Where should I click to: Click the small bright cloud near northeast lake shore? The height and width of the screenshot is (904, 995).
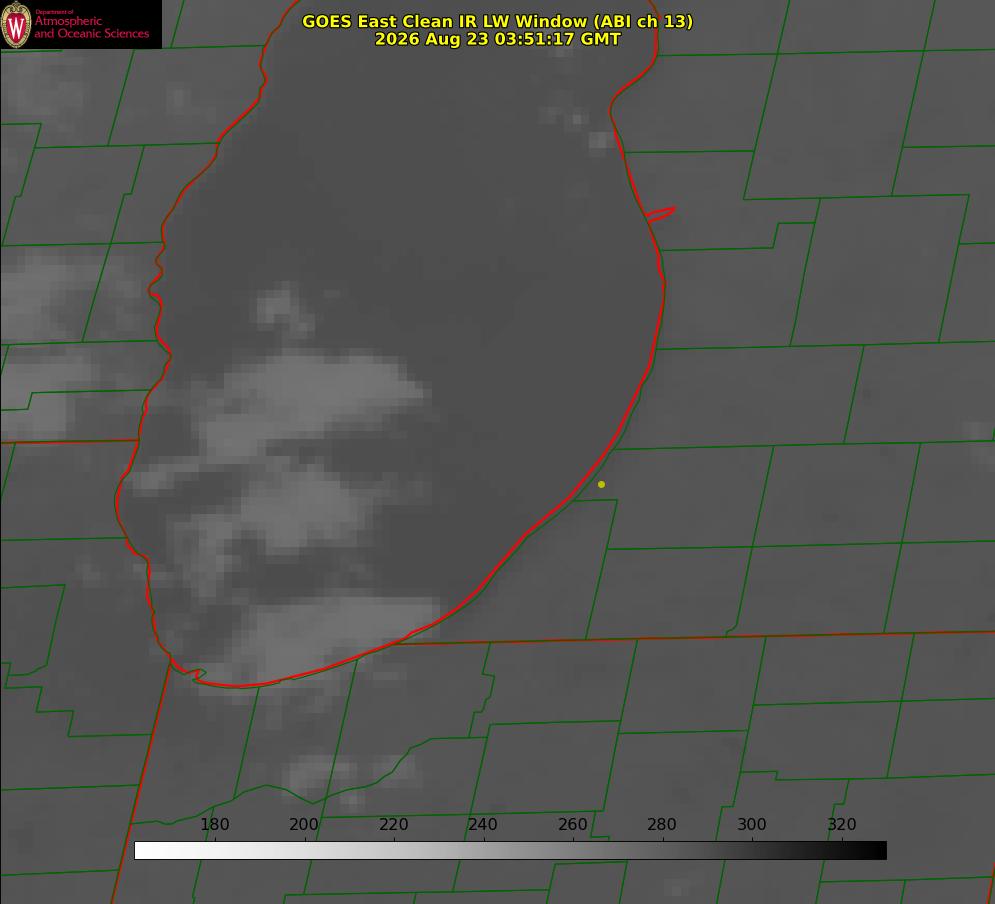(x=598, y=141)
